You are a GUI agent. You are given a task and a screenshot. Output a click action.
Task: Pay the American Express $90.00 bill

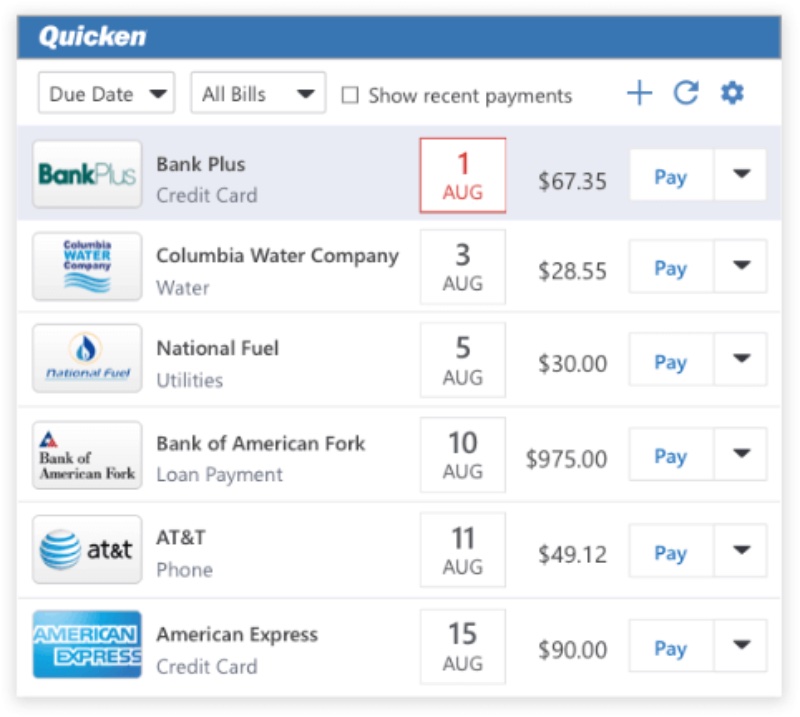pyautogui.click(x=670, y=647)
